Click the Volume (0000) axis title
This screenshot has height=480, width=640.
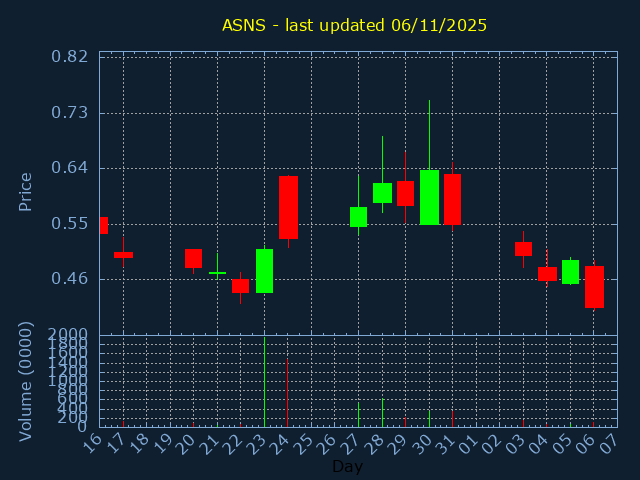click(x=25, y=381)
